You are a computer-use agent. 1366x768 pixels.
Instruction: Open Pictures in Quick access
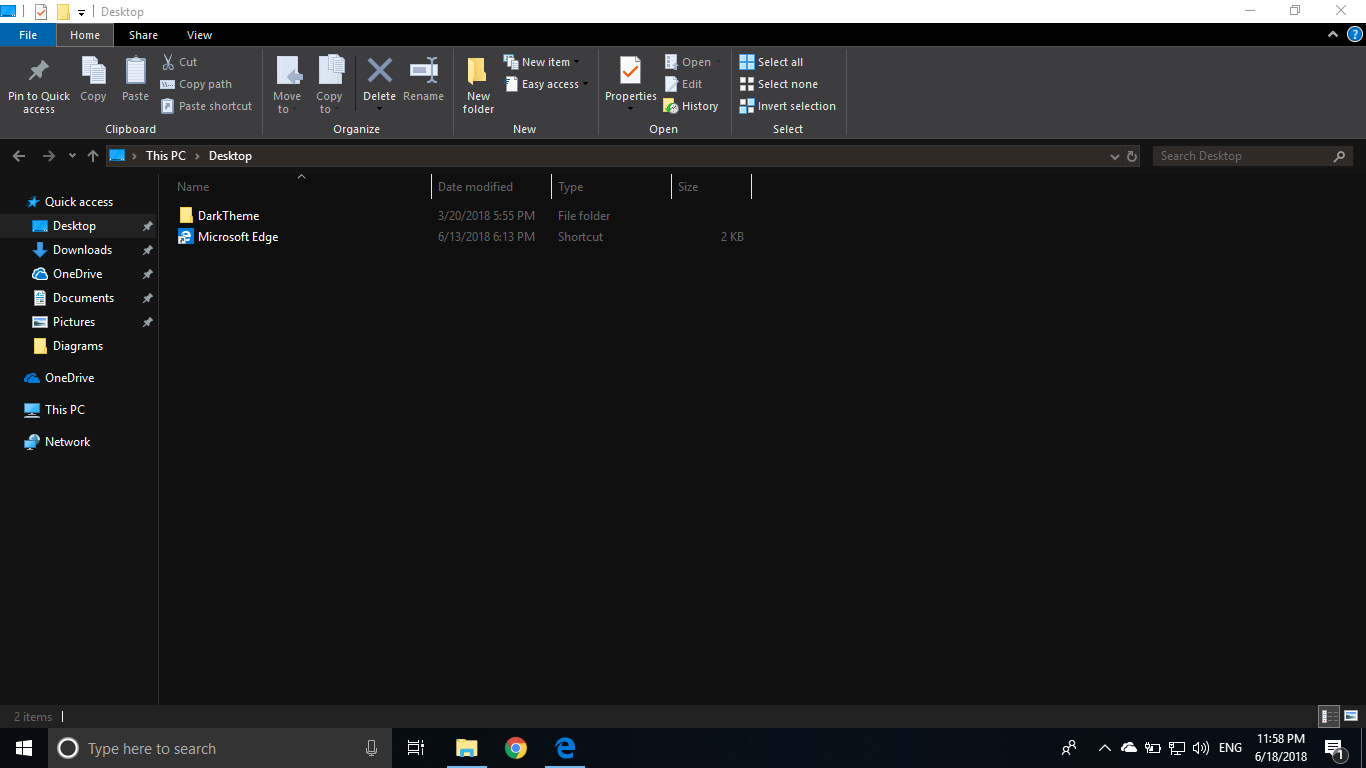[74, 322]
